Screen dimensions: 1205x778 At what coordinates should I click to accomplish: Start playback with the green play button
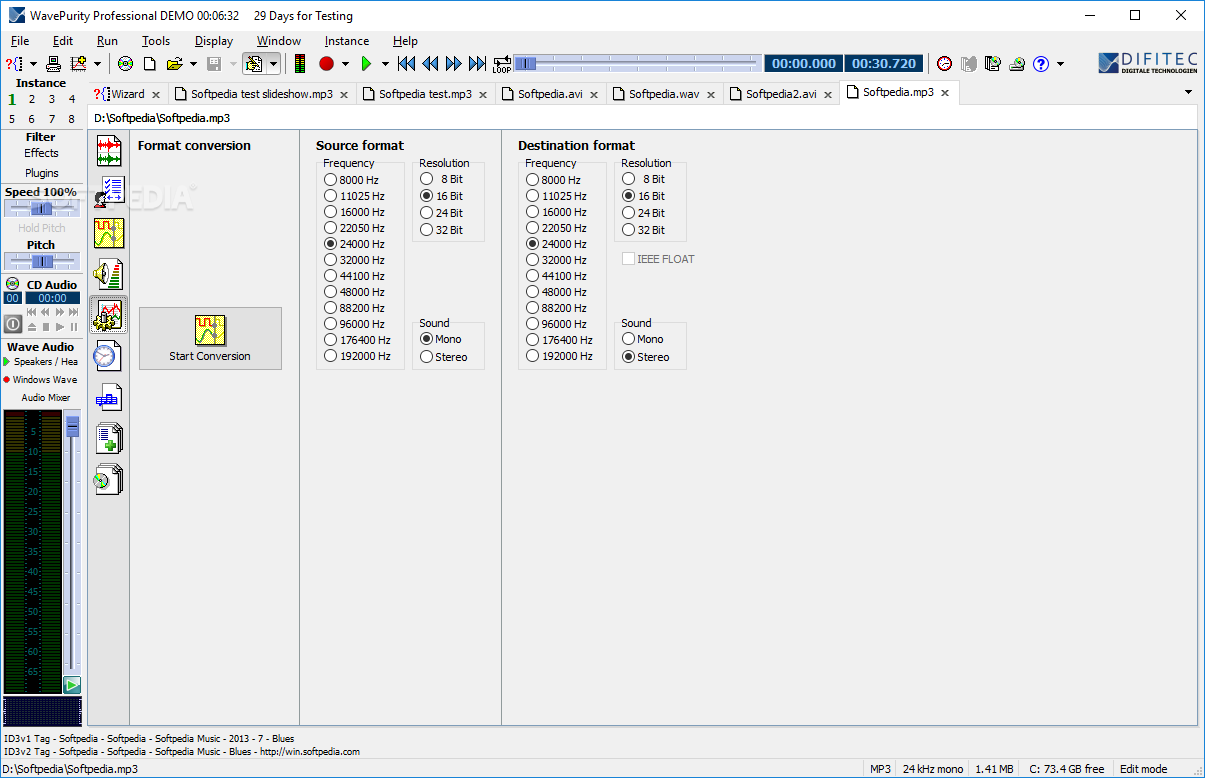[366, 64]
